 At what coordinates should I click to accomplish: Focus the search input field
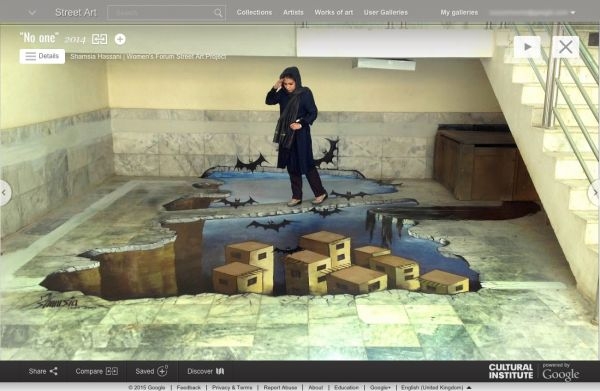click(161, 13)
